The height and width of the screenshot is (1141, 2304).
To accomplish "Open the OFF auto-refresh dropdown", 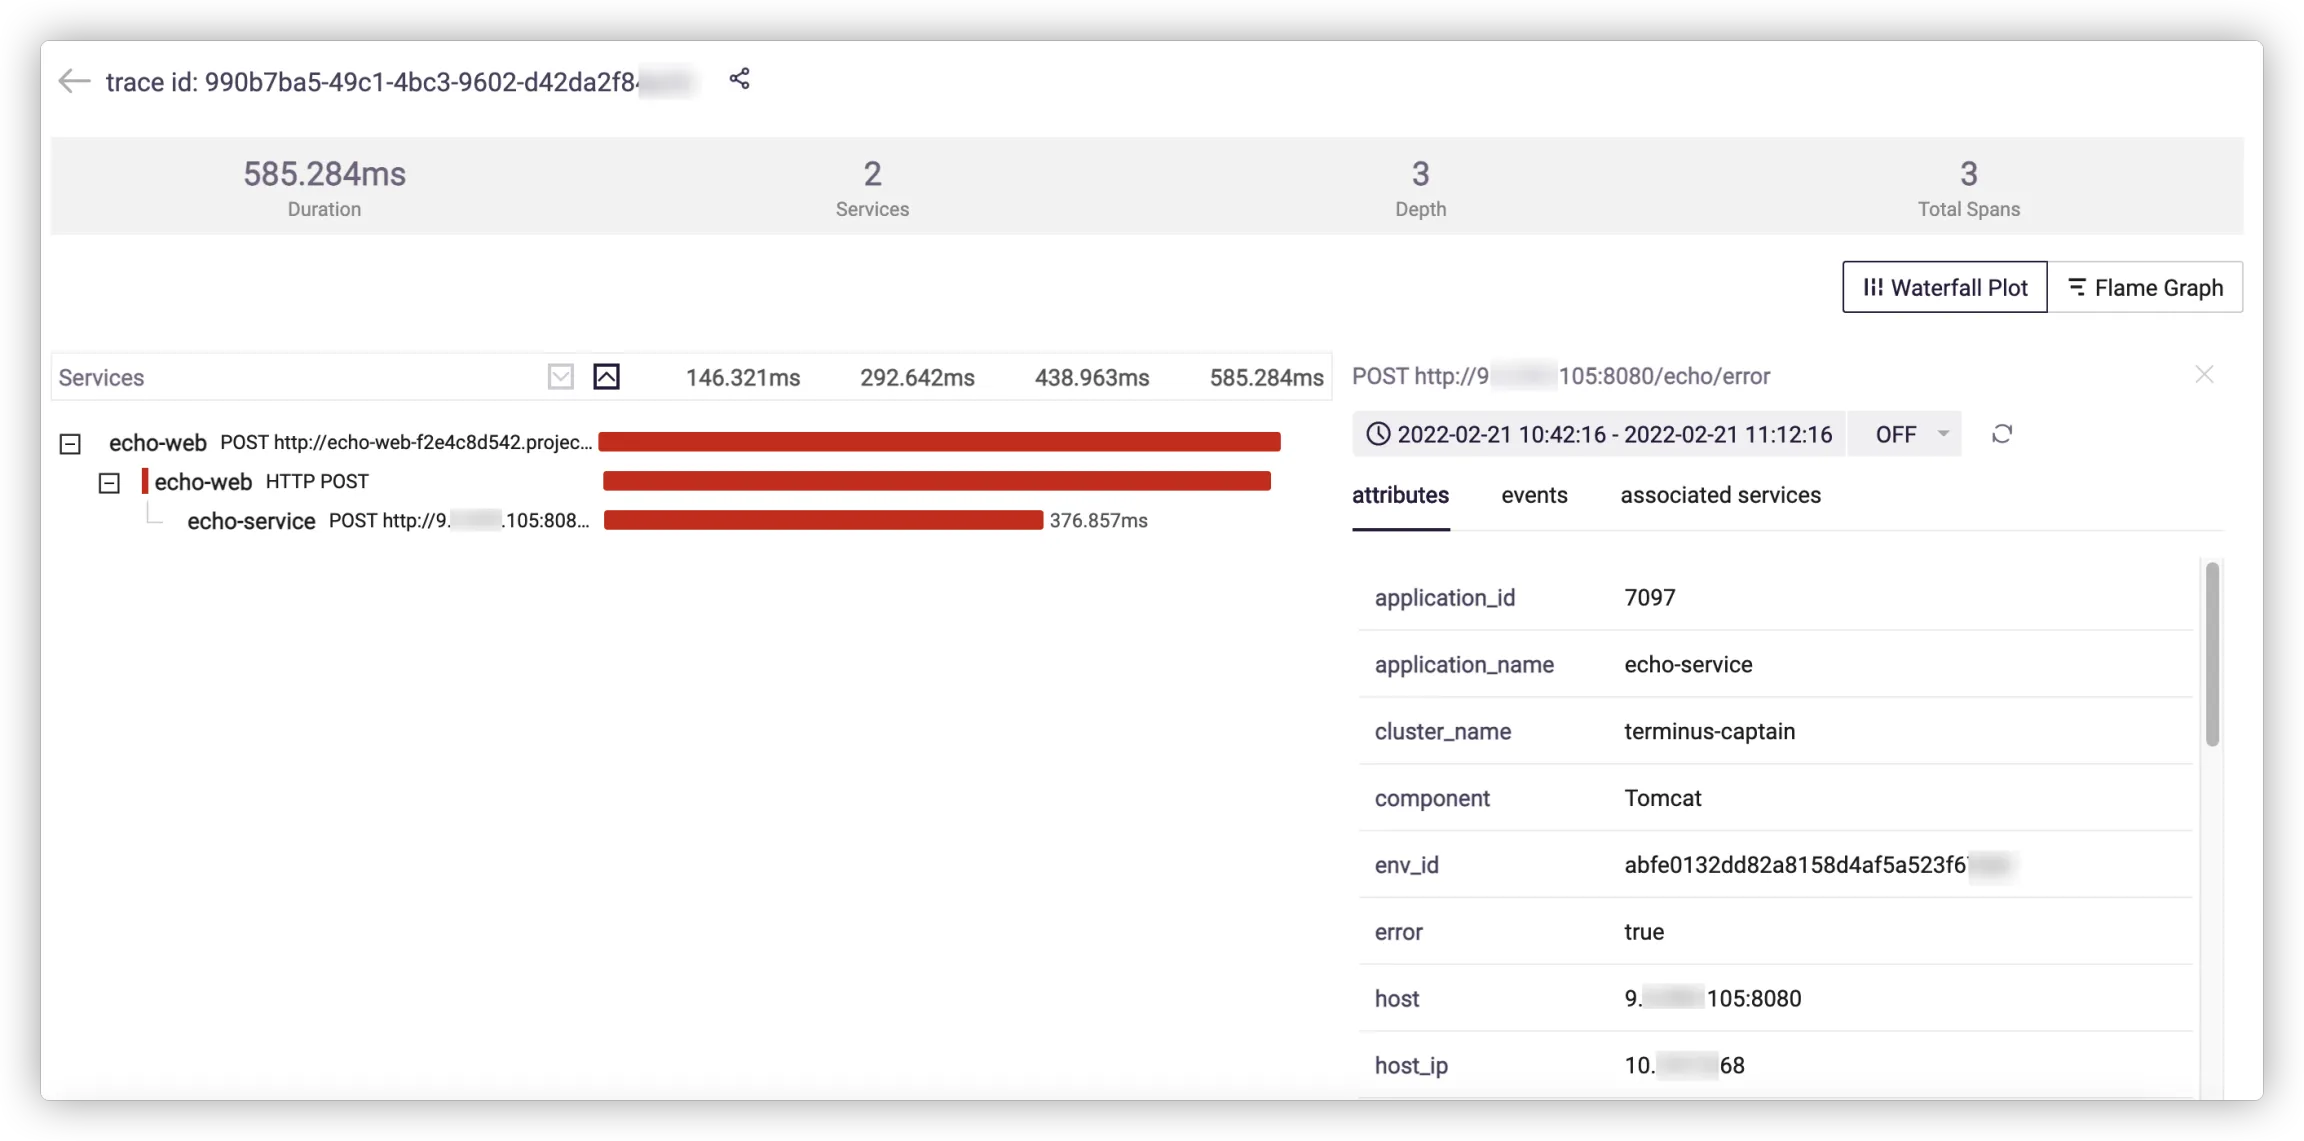I will (x=1911, y=434).
